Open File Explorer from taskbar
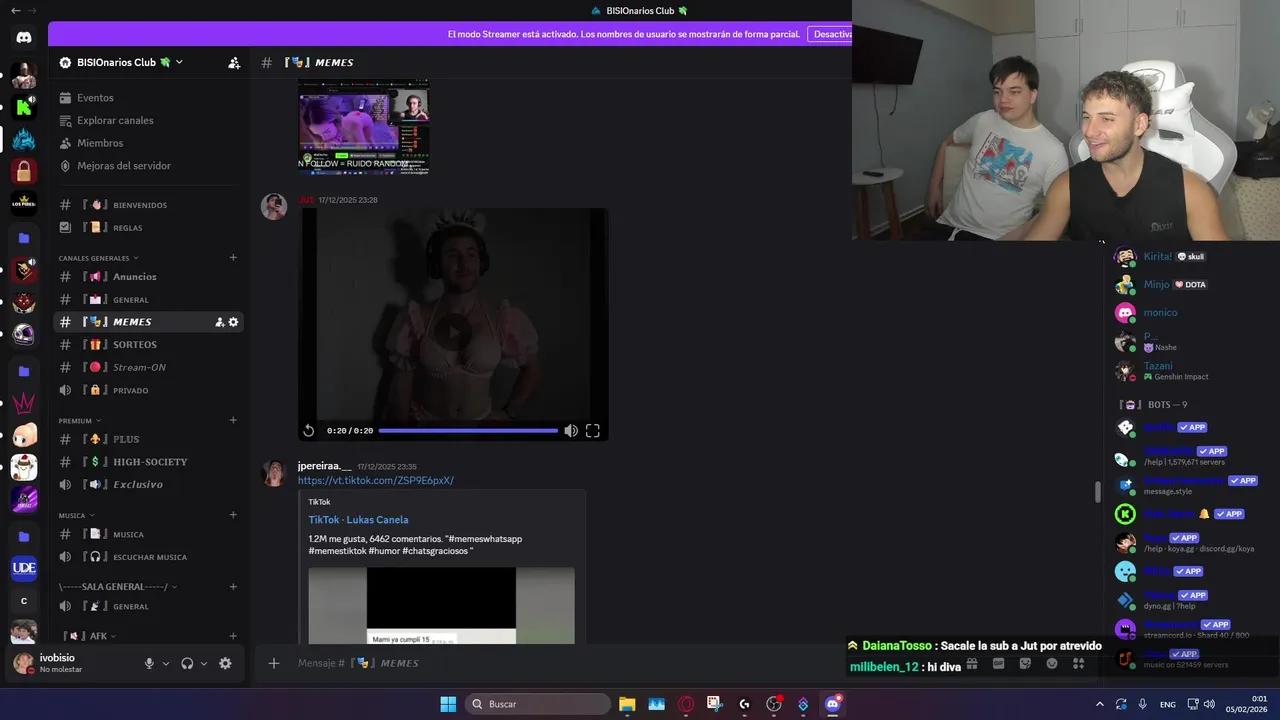The height and width of the screenshot is (720, 1280). [x=627, y=704]
